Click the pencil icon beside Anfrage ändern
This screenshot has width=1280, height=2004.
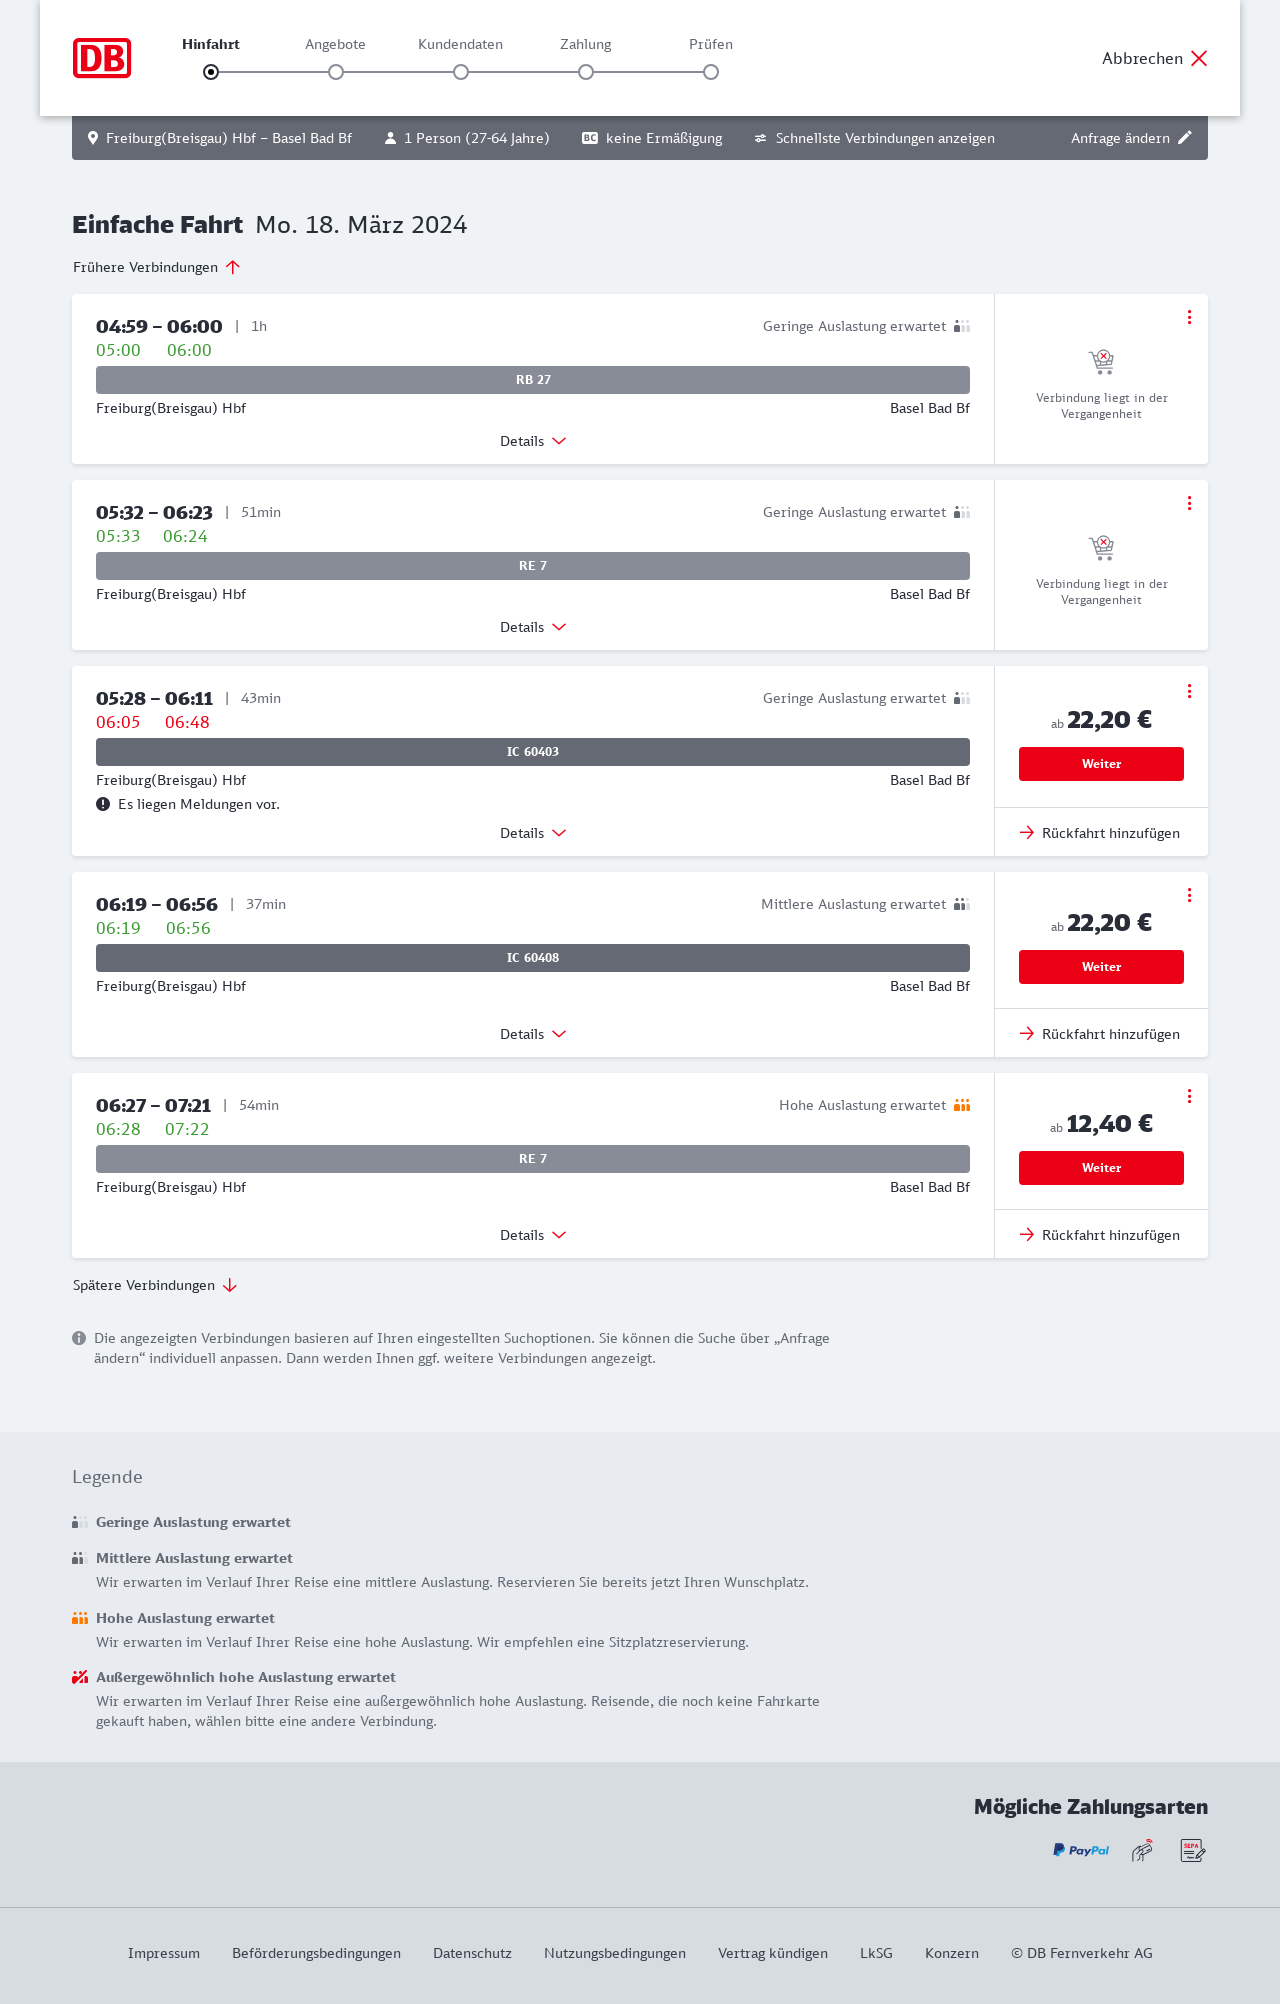1185,138
